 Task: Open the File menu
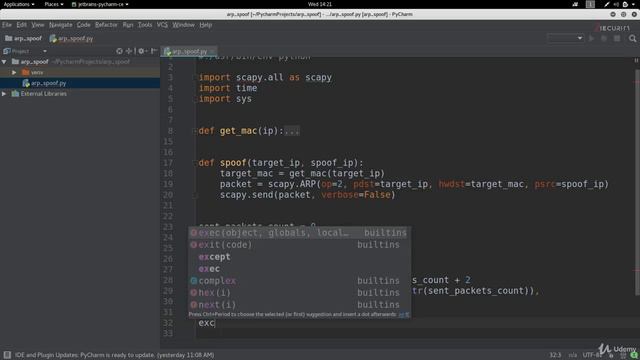pyautogui.click(x=7, y=25)
